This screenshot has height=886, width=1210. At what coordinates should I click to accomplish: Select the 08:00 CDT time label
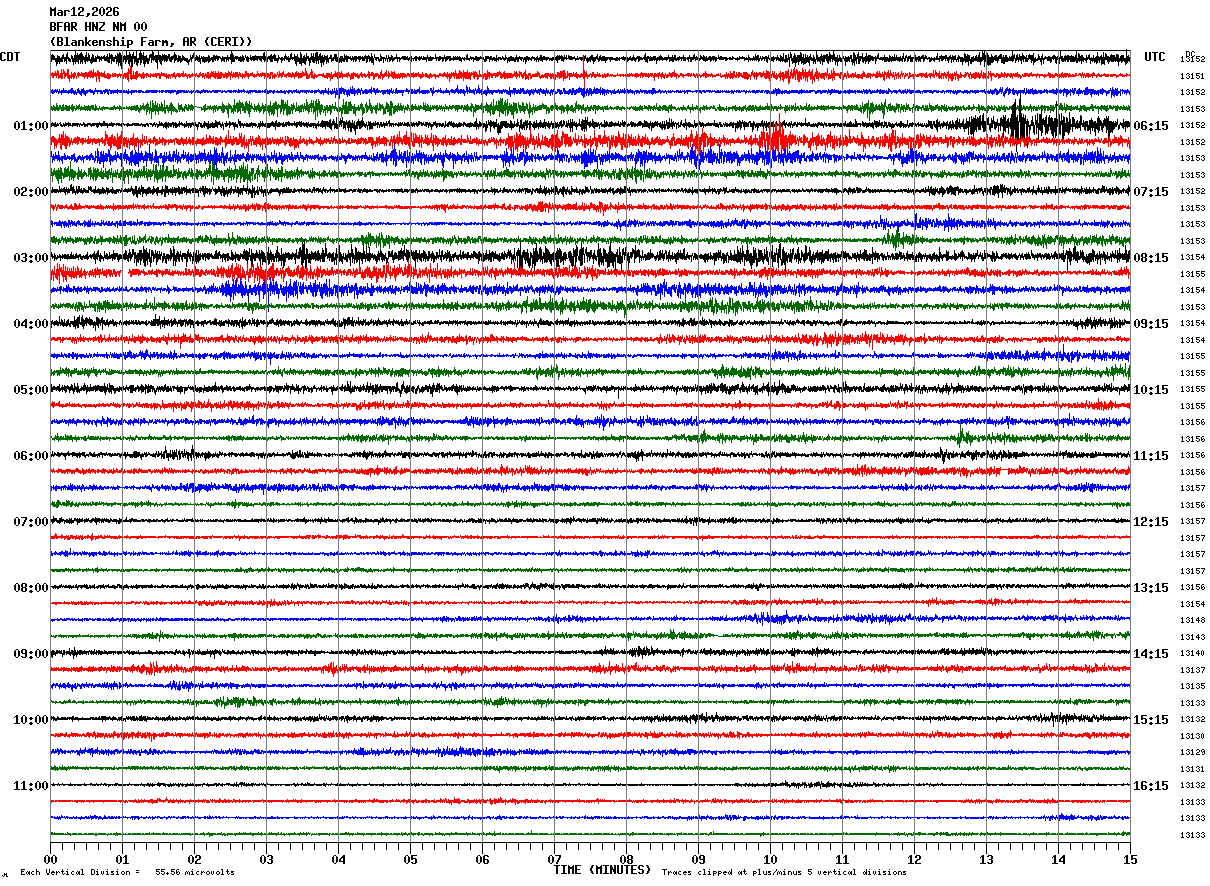click(31, 588)
